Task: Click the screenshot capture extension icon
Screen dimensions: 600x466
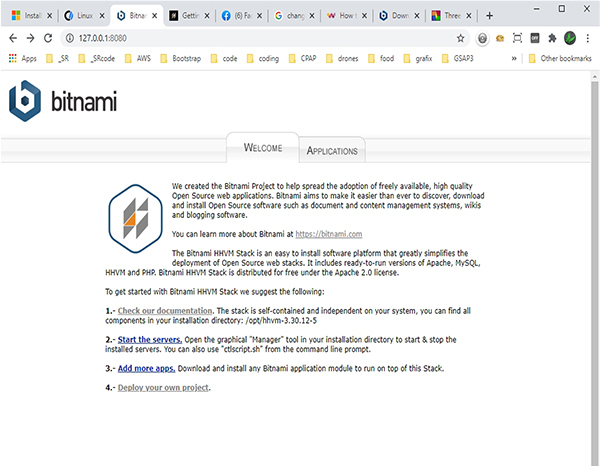Action: [x=517, y=38]
